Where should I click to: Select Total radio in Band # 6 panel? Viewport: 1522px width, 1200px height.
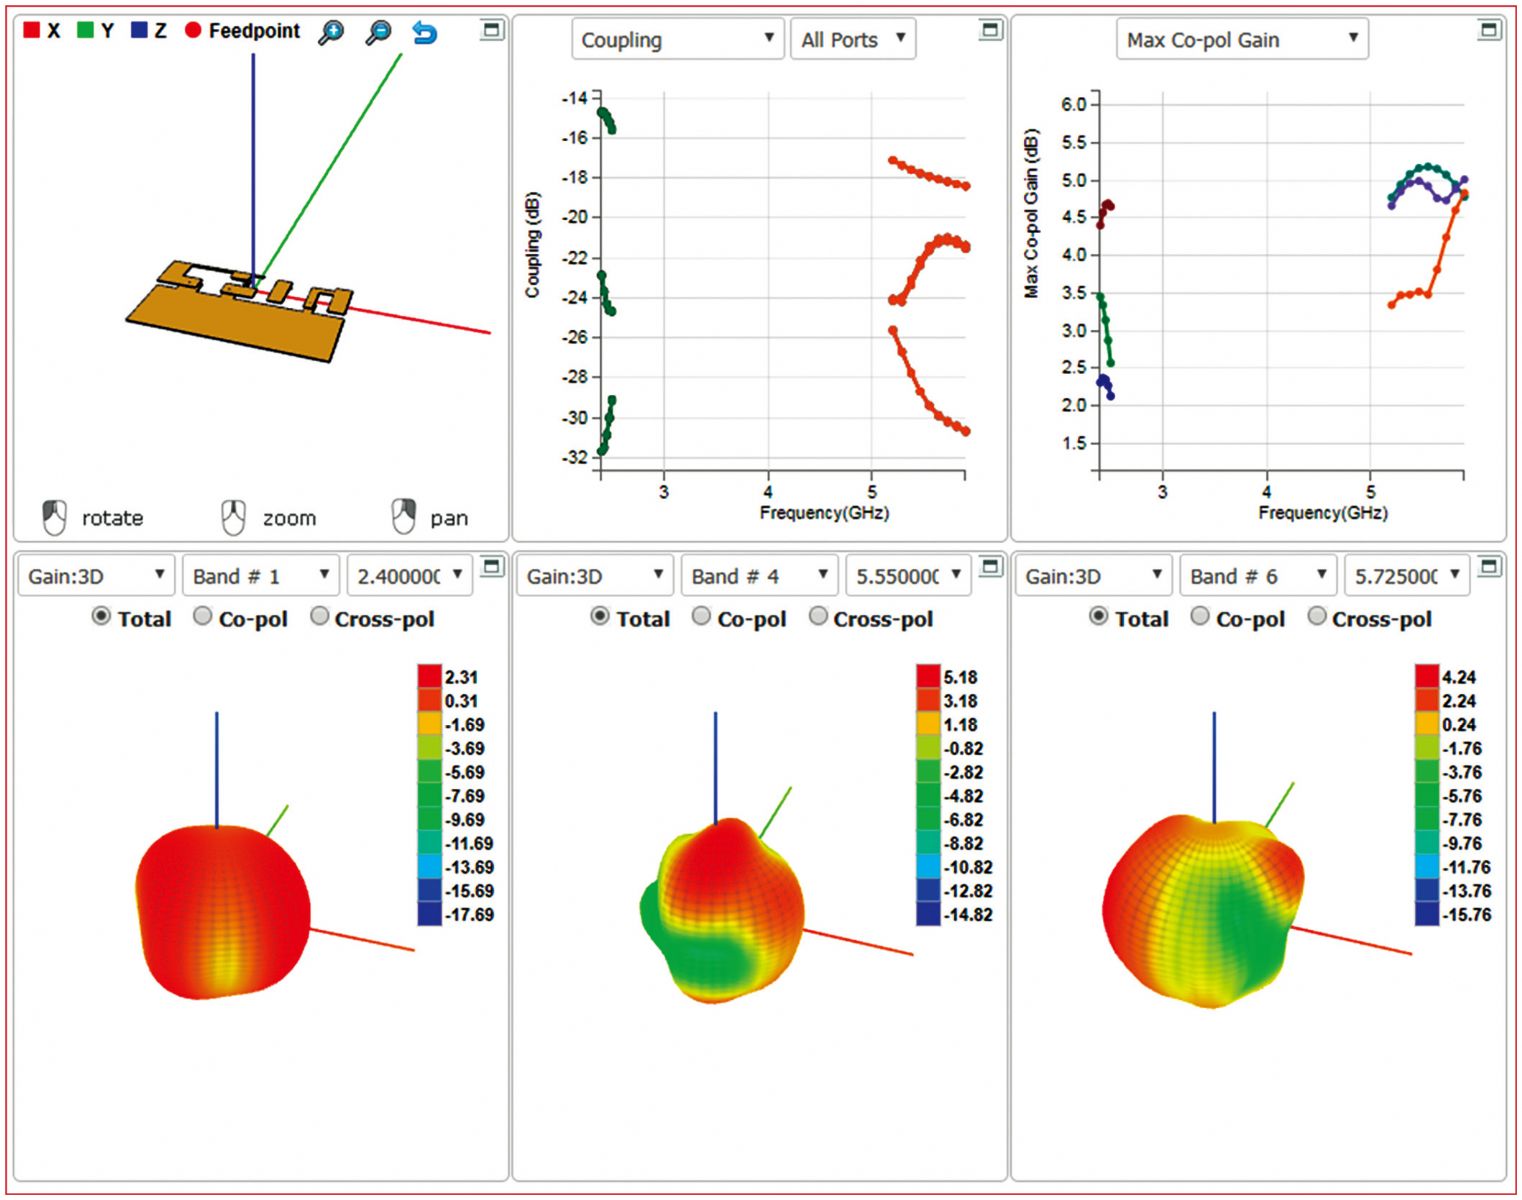coord(1098,616)
